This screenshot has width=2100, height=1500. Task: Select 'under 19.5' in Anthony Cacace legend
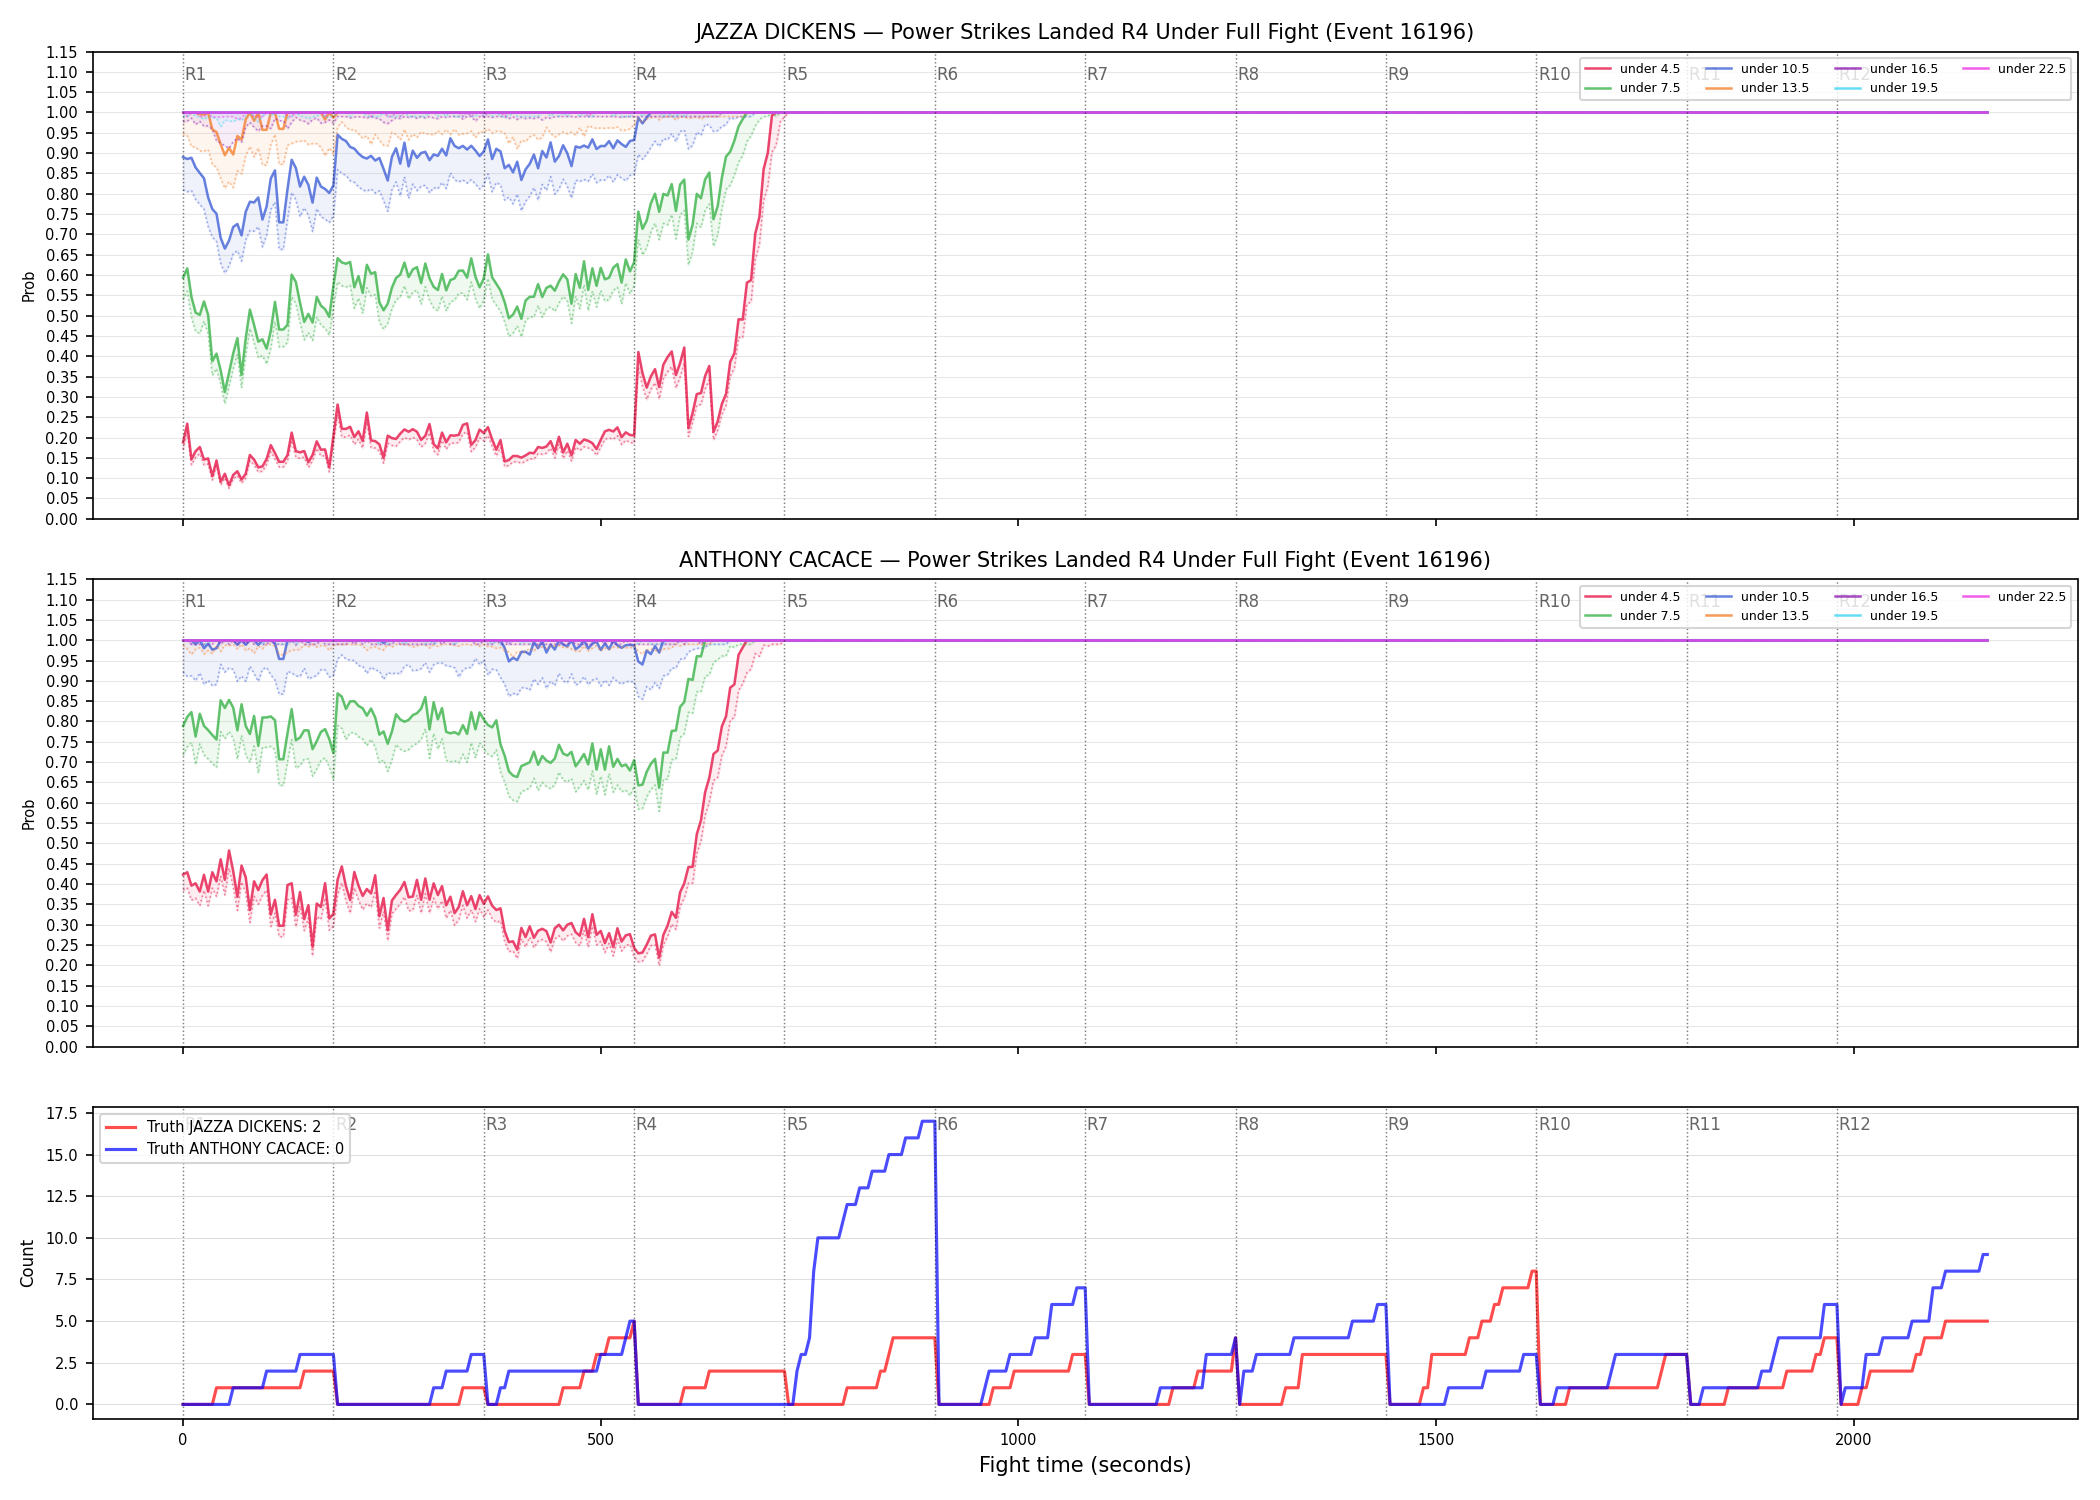coord(1886,616)
